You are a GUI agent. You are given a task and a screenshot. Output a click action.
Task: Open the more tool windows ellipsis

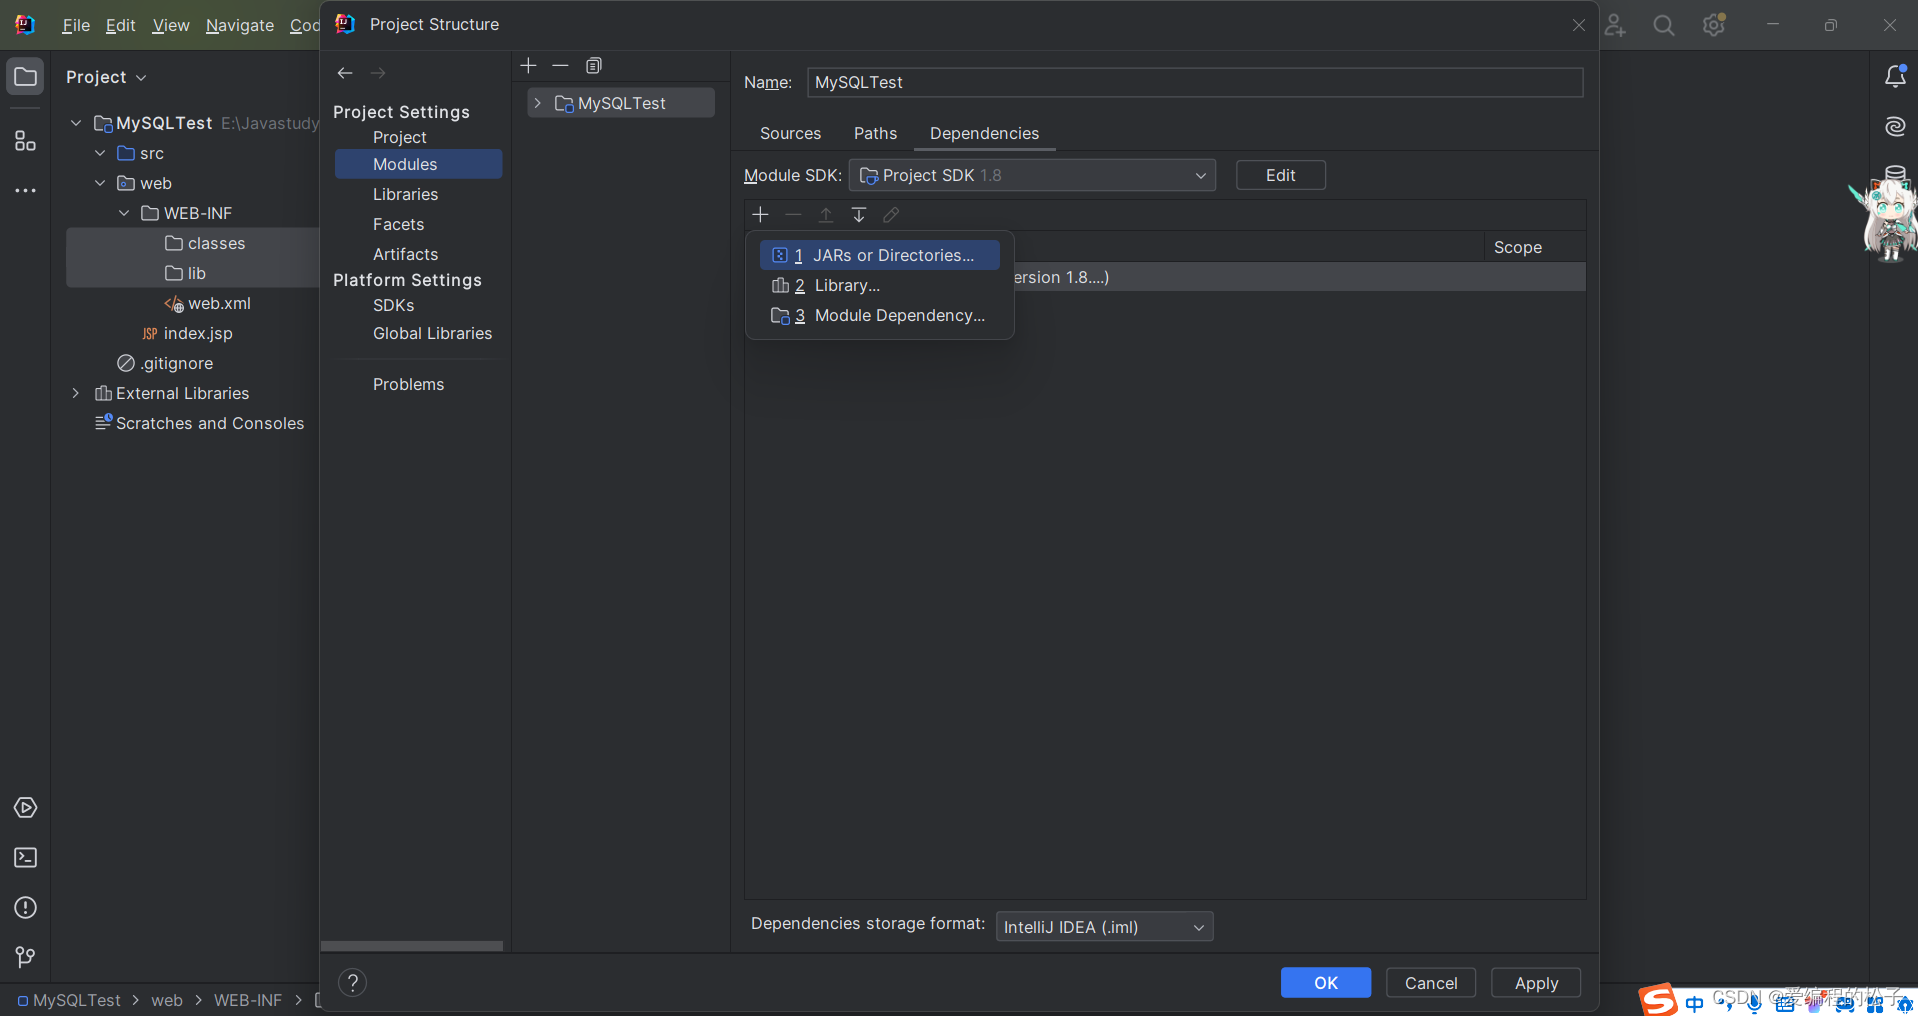26,190
